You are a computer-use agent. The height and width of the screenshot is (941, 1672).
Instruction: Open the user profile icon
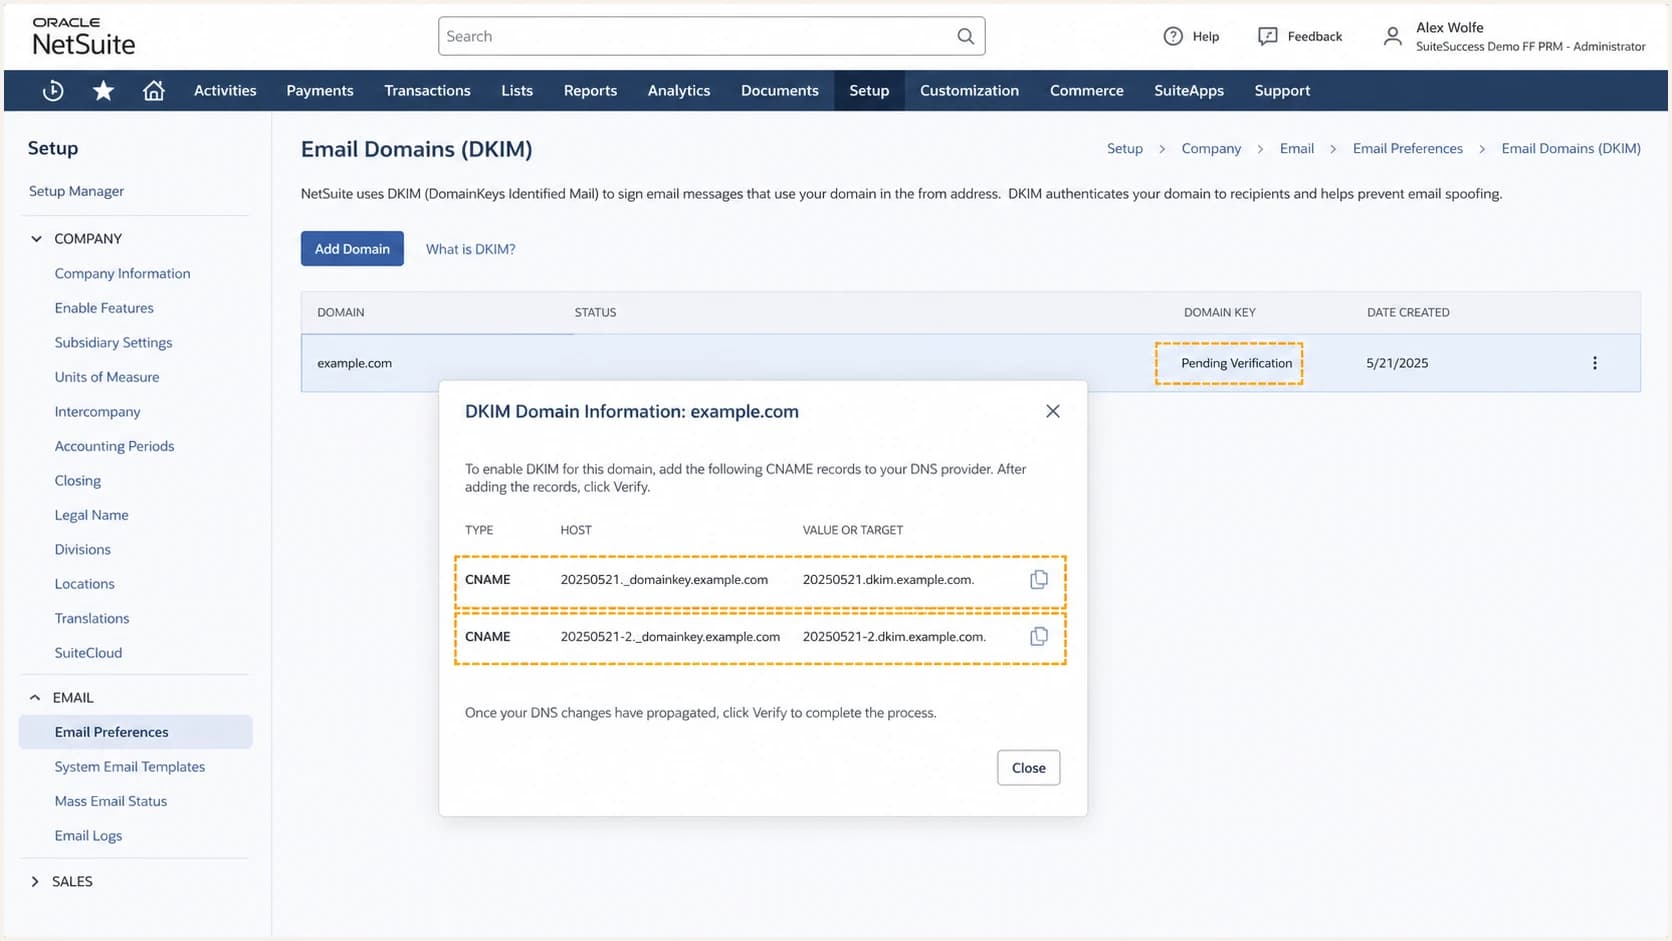coord(1392,37)
